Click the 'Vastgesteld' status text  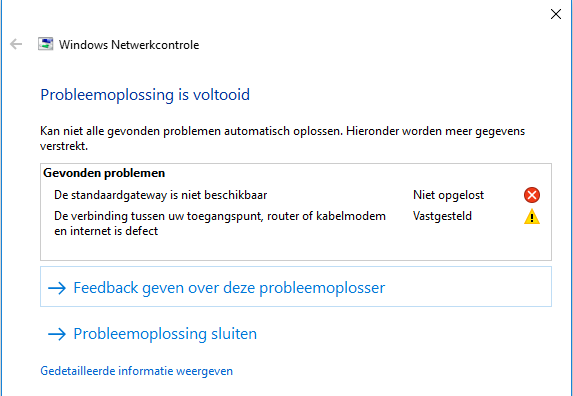coord(442,216)
